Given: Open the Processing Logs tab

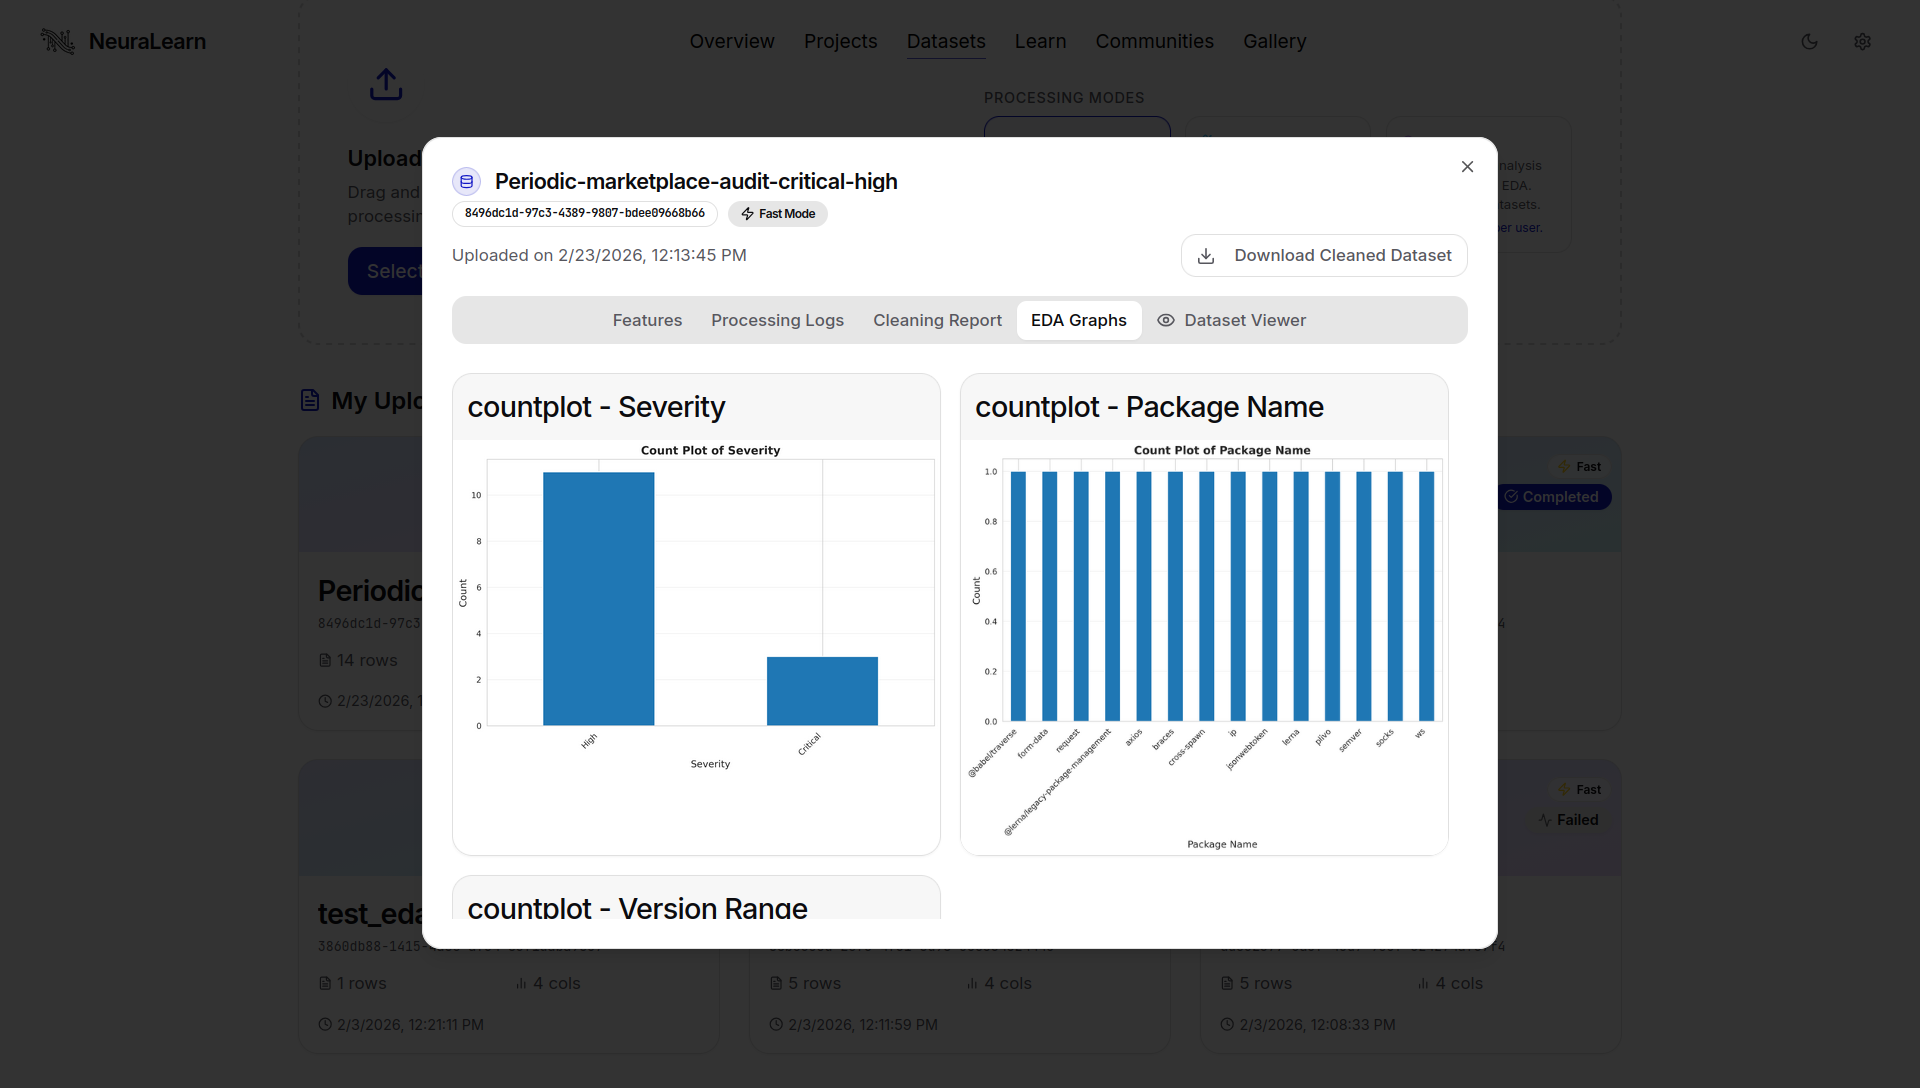Looking at the screenshot, I should [x=777, y=320].
